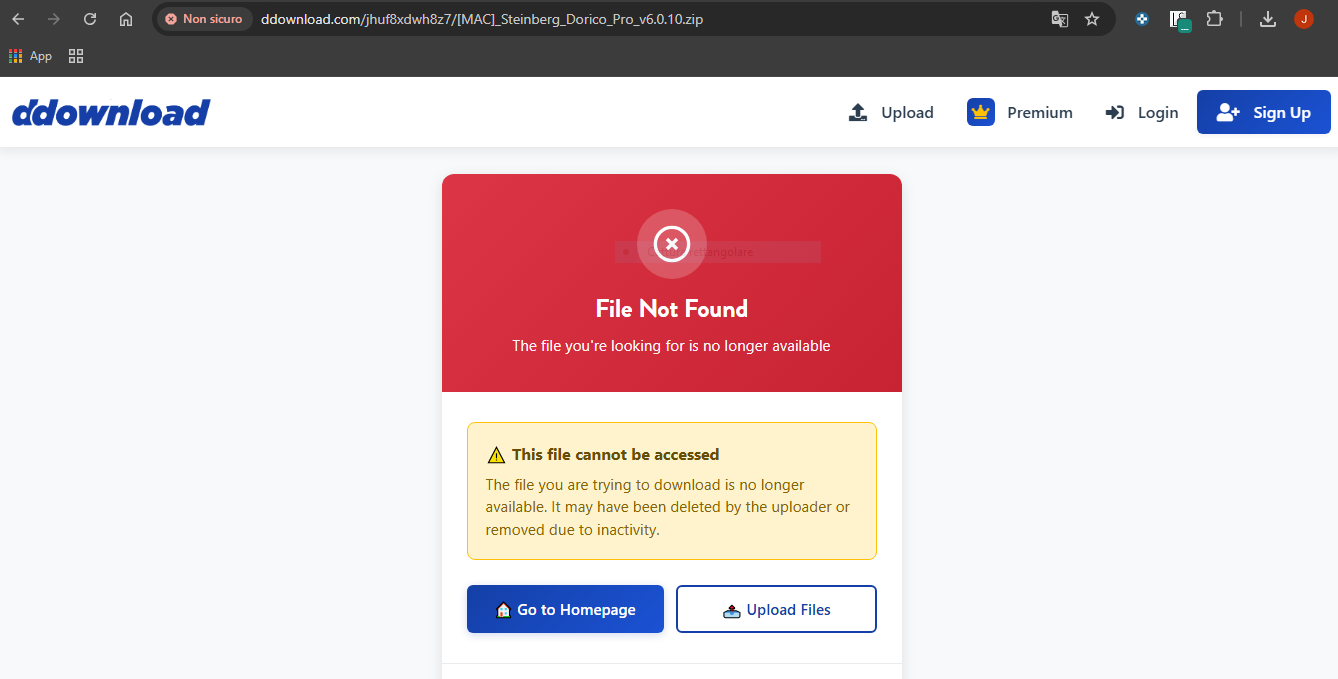This screenshot has height=679, width=1338.
Task: Open Premium from the navigation bar
Action: pyautogui.click(x=1020, y=112)
